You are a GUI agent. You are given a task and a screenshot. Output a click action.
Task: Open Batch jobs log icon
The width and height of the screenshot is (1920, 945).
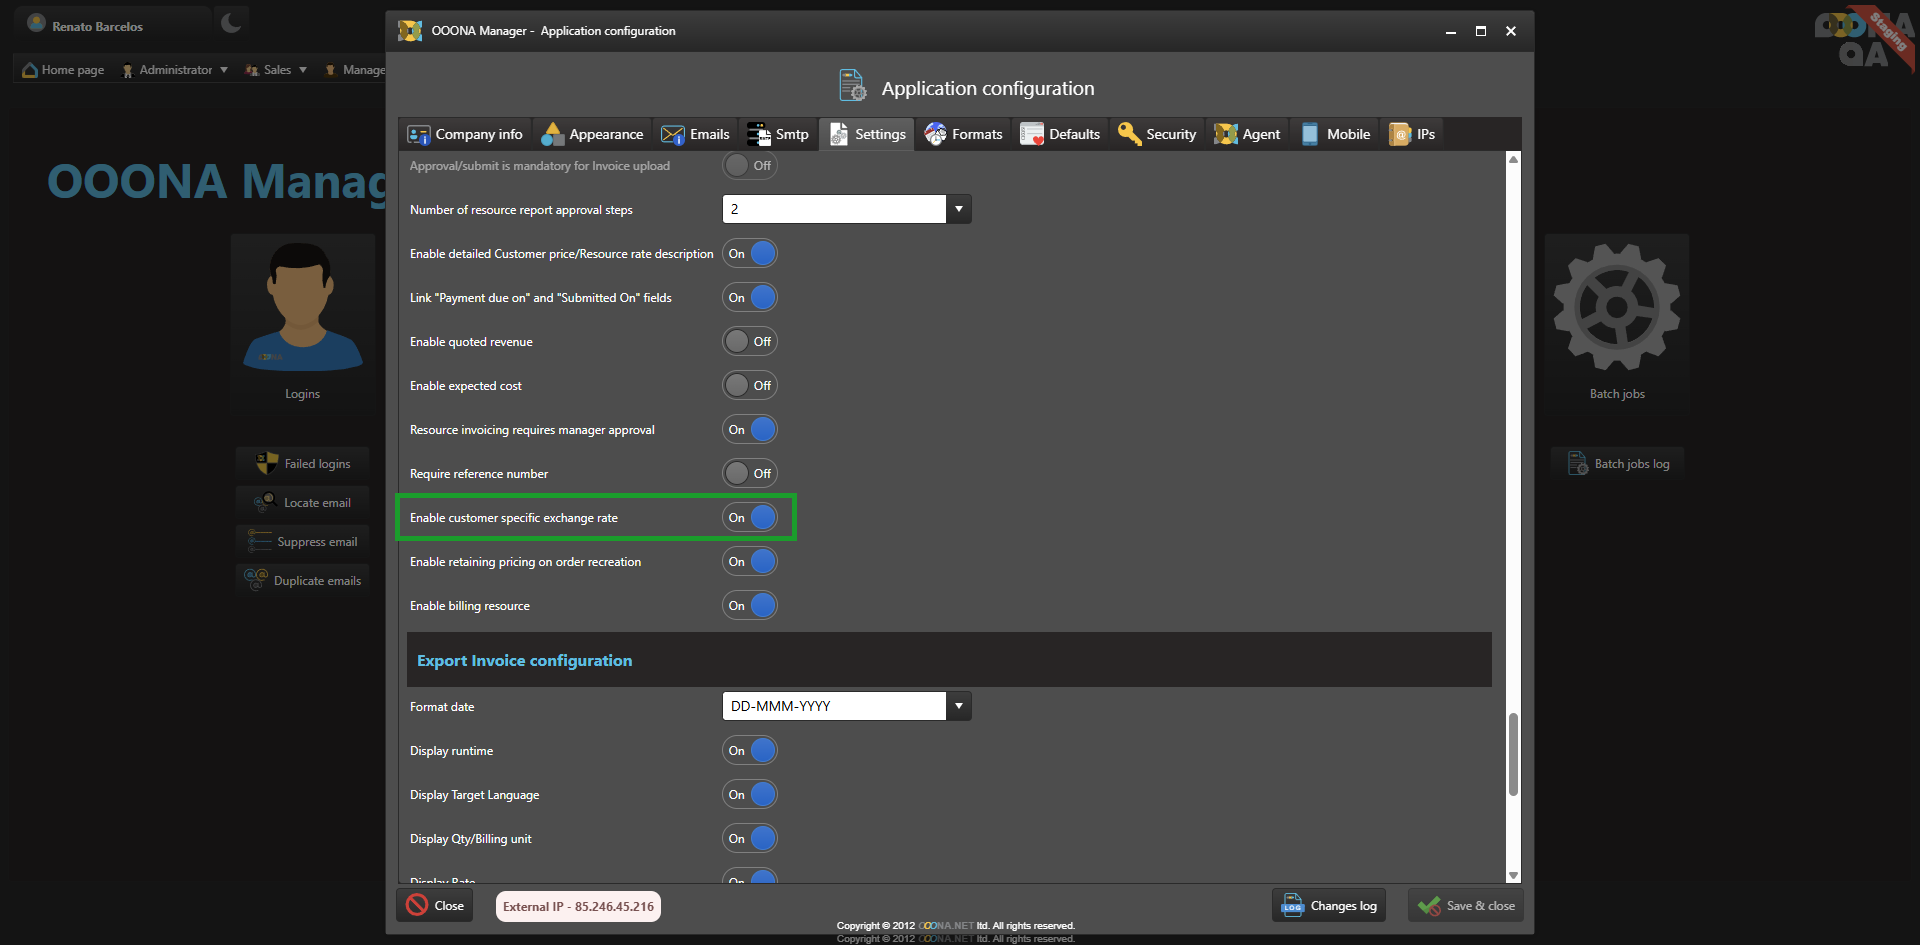click(1577, 463)
